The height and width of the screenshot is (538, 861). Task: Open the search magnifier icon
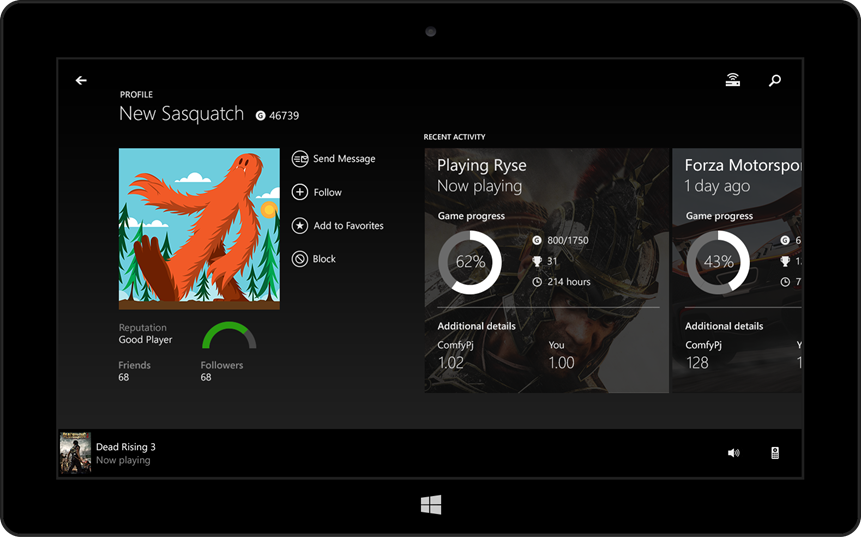[x=775, y=81]
